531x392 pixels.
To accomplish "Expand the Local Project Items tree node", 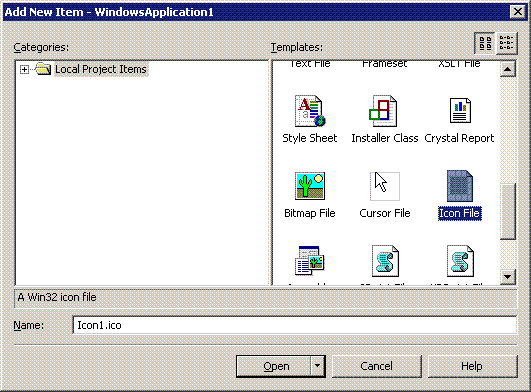I will coord(24,69).
